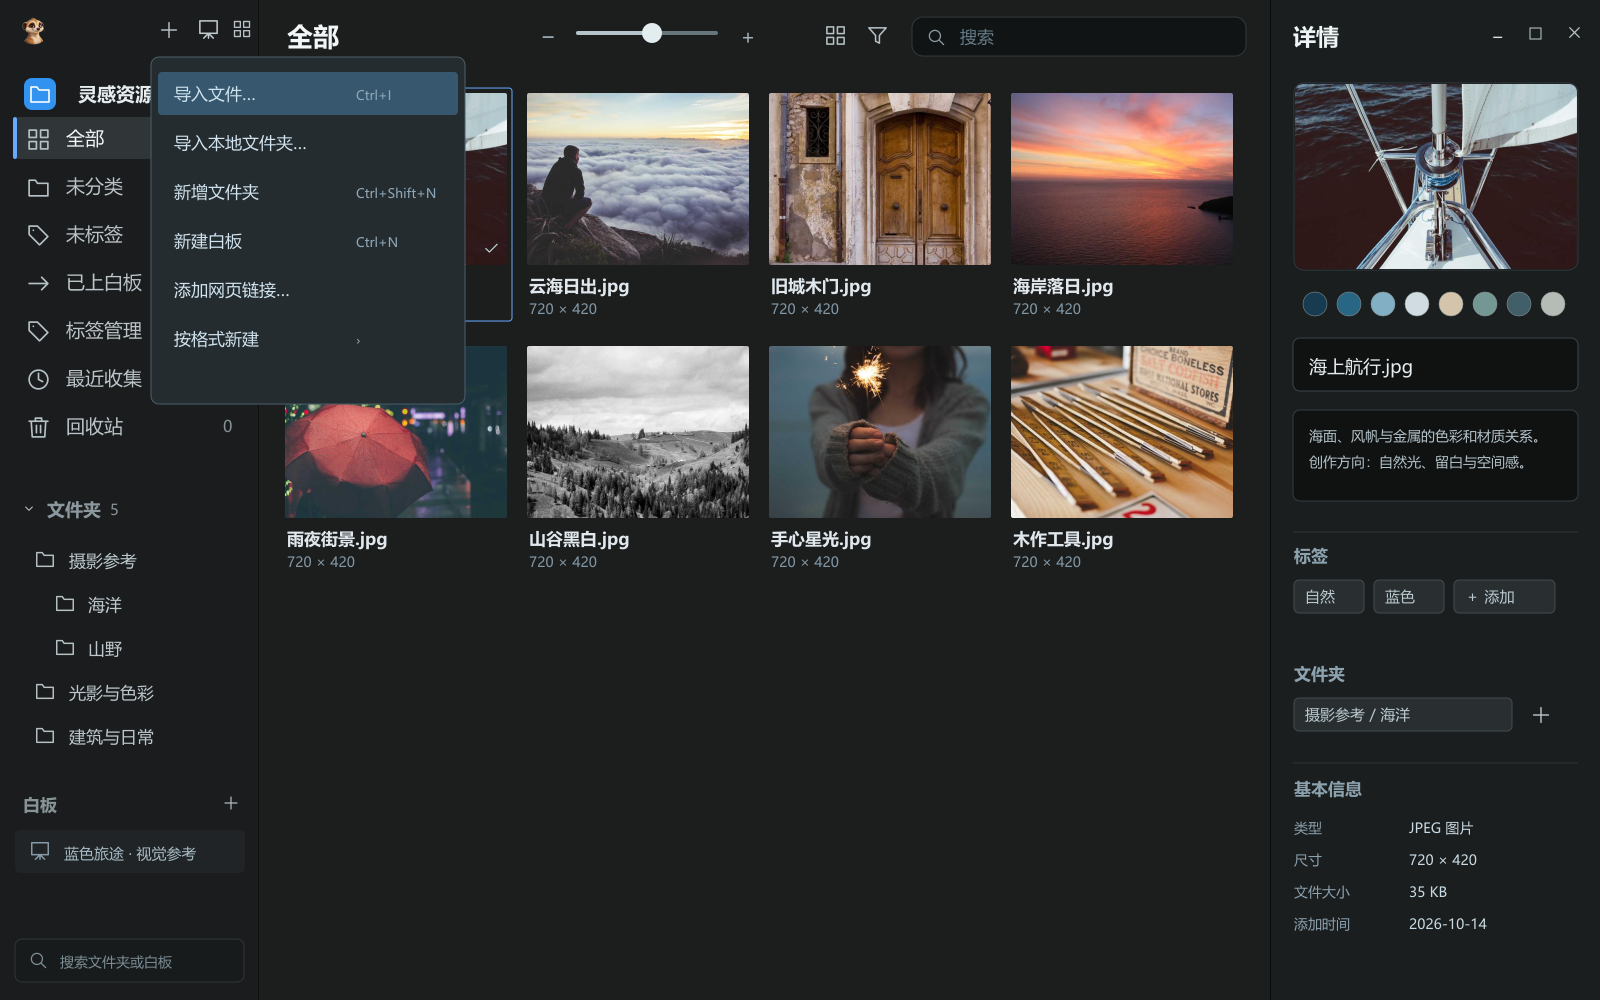Select the 手心星光.jpg thumbnail
This screenshot has width=1600, height=1000.
pyautogui.click(x=880, y=432)
